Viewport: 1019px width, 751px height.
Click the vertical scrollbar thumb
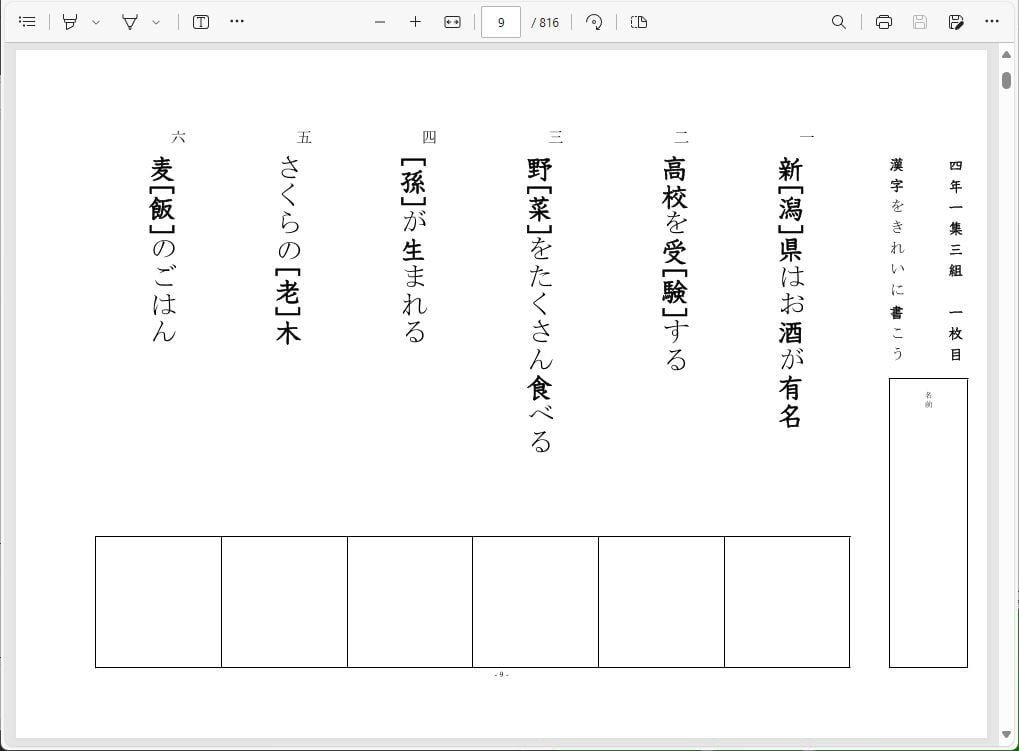1007,80
